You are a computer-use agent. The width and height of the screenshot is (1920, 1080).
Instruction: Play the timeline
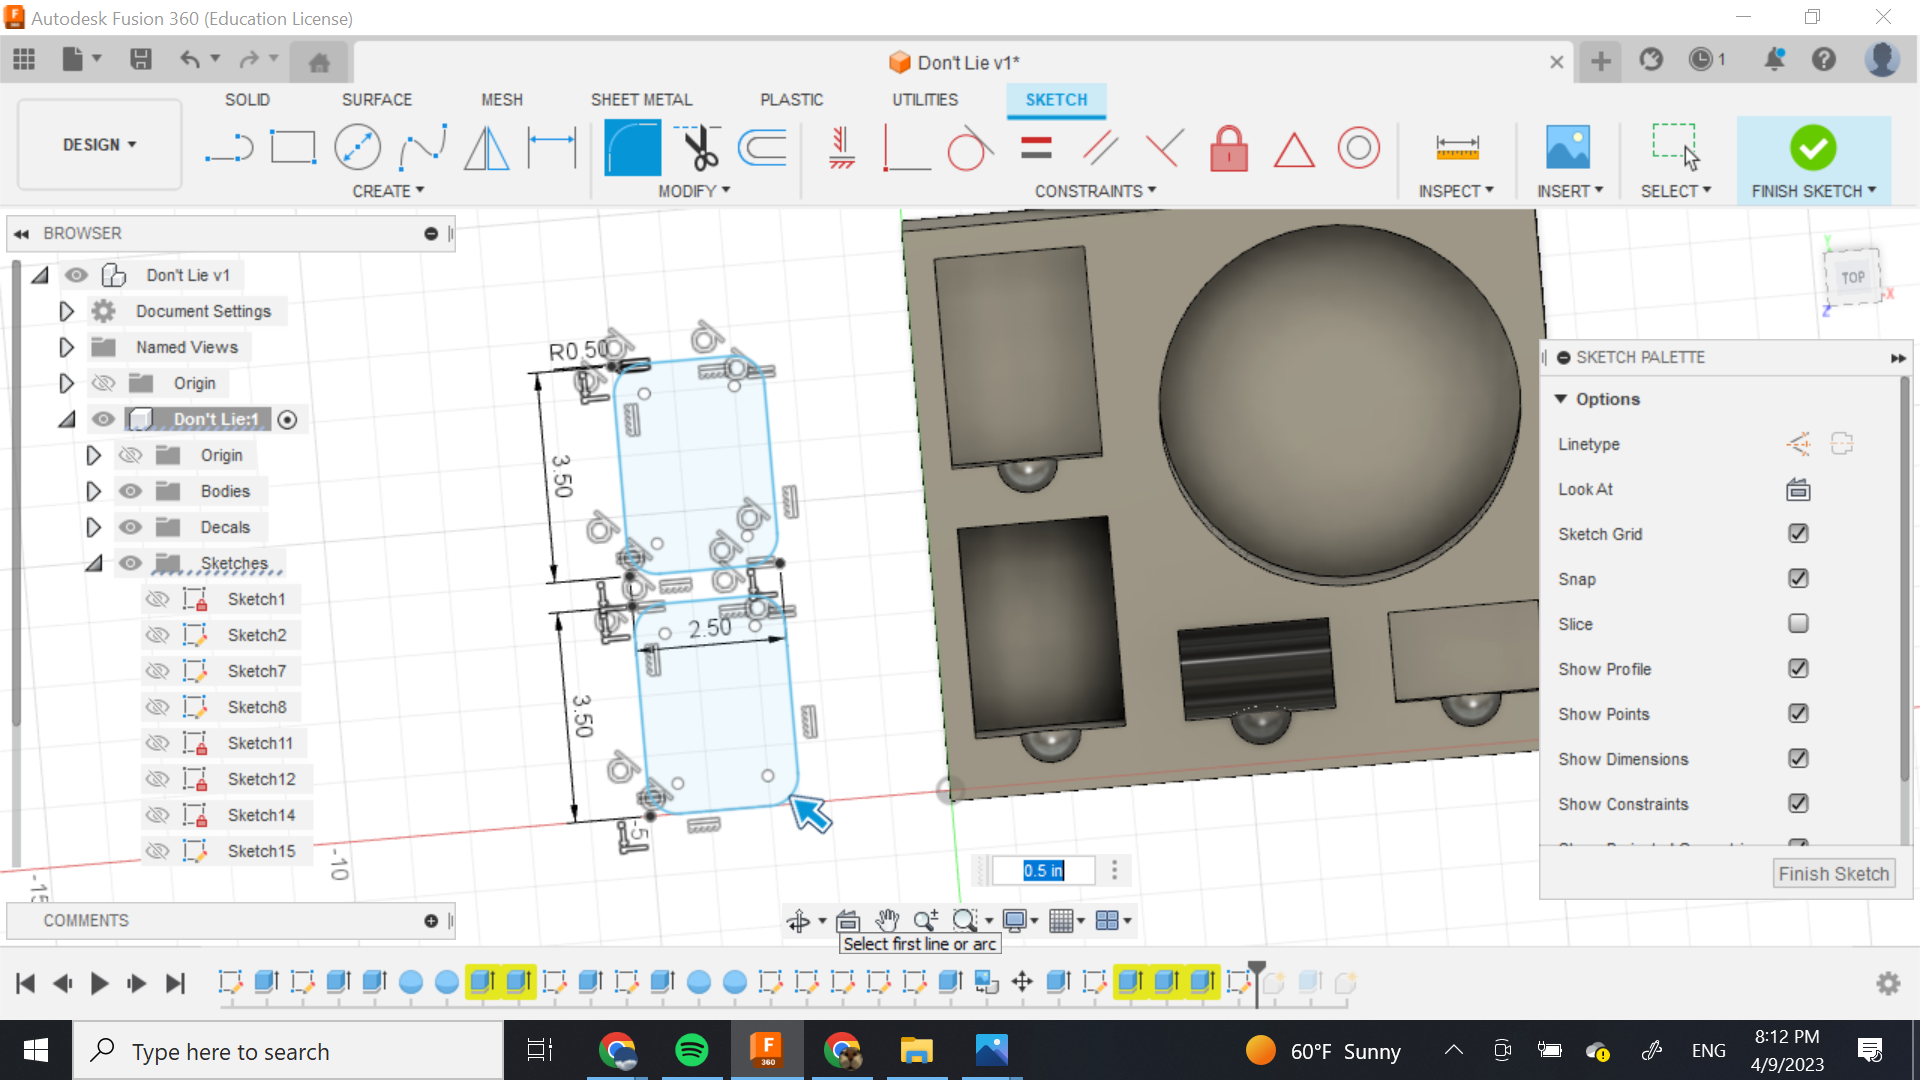click(x=99, y=983)
